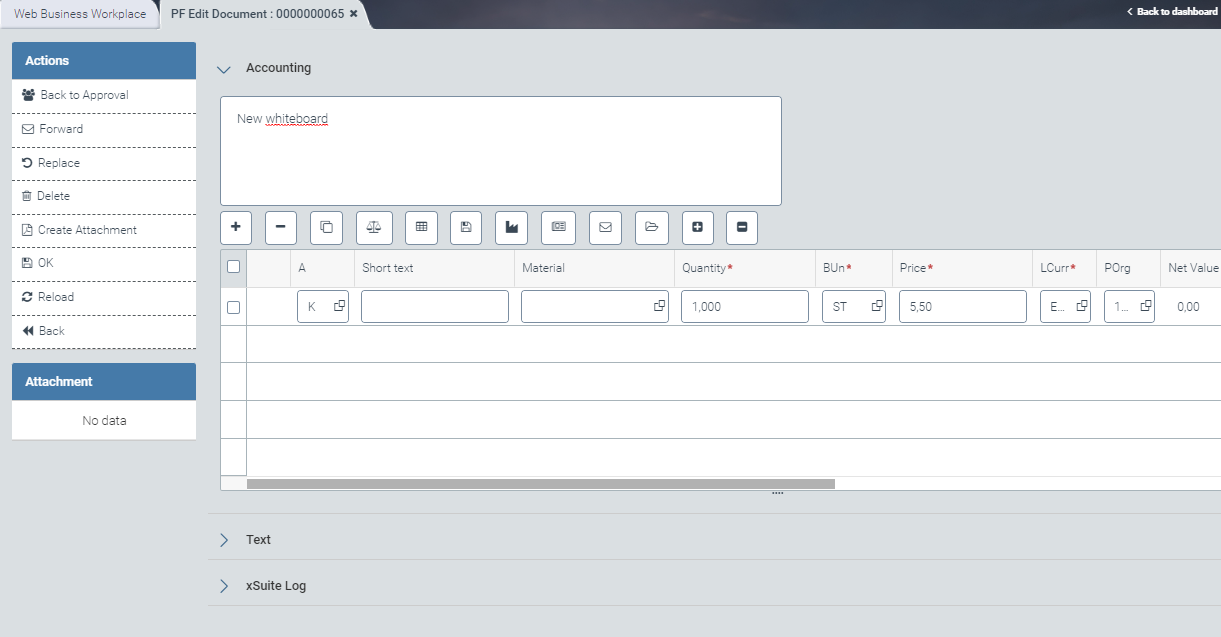The image size is (1221, 637).
Task: Click the whiteboard link in the note
Action: click(300, 118)
